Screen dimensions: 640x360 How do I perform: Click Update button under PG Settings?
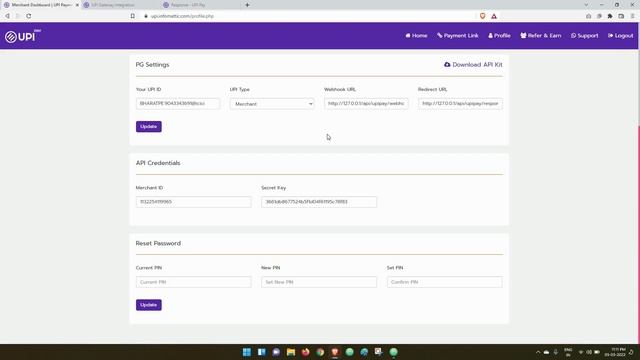(x=149, y=127)
